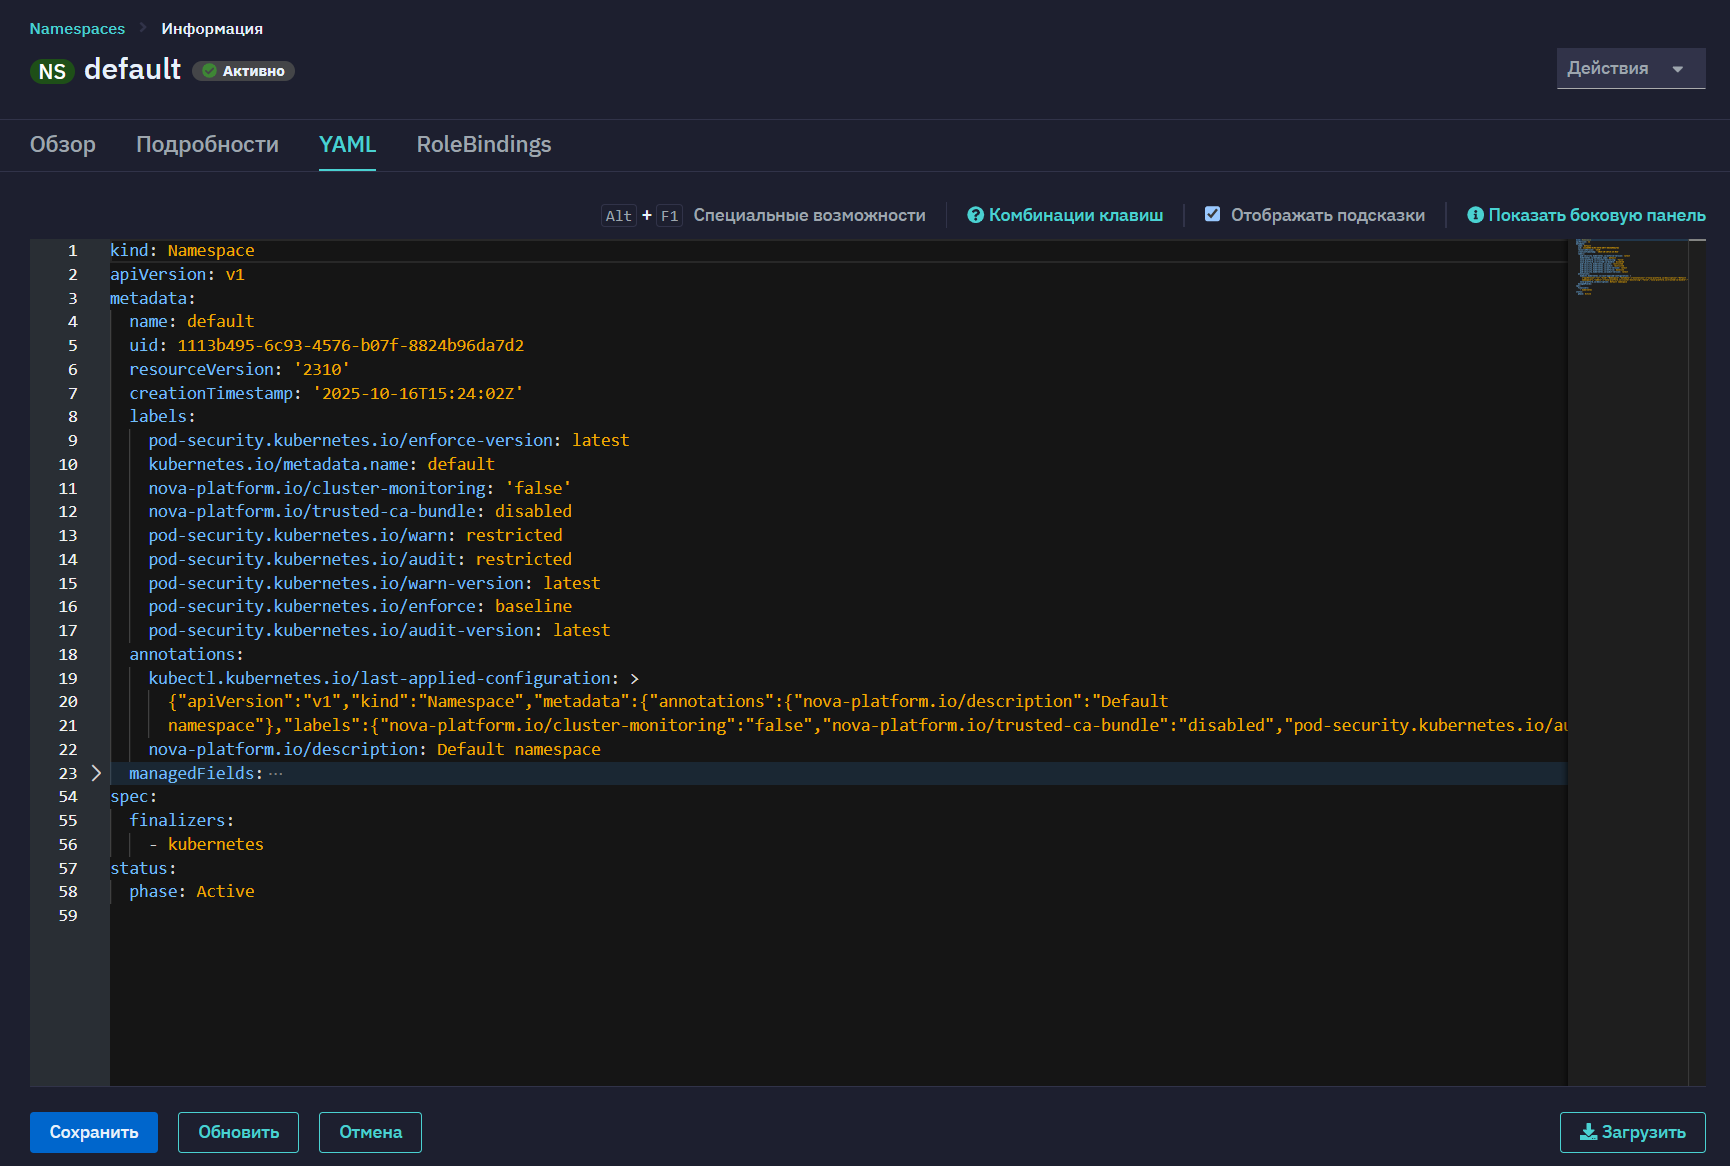Click Загрузить to download the YAML

pyautogui.click(x=1633, y=1132)
